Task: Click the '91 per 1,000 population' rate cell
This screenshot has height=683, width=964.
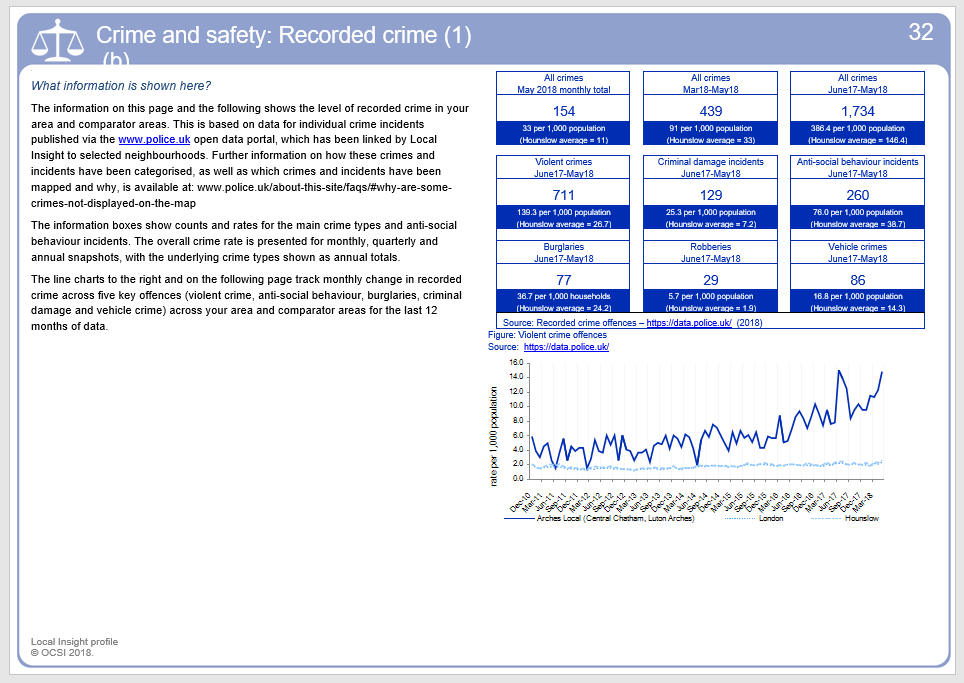Action: (x=710, y=133)
